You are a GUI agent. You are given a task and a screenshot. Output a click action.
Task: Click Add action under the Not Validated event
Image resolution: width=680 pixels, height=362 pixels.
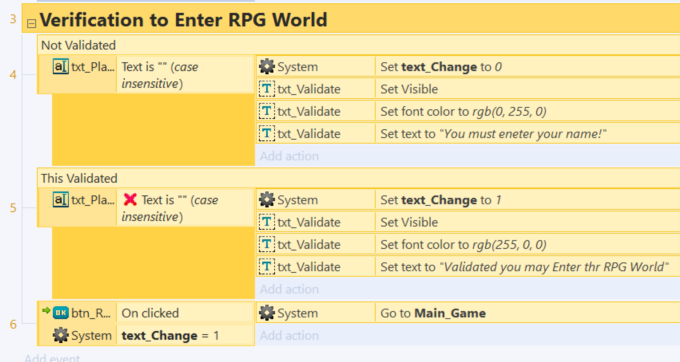(x=289, y=156)
